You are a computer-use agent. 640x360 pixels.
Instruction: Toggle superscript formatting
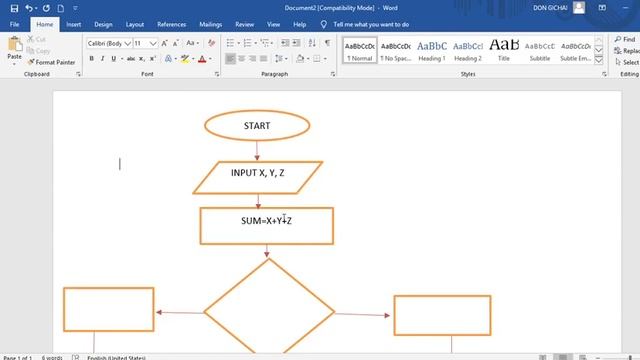[x=153, y=59]
